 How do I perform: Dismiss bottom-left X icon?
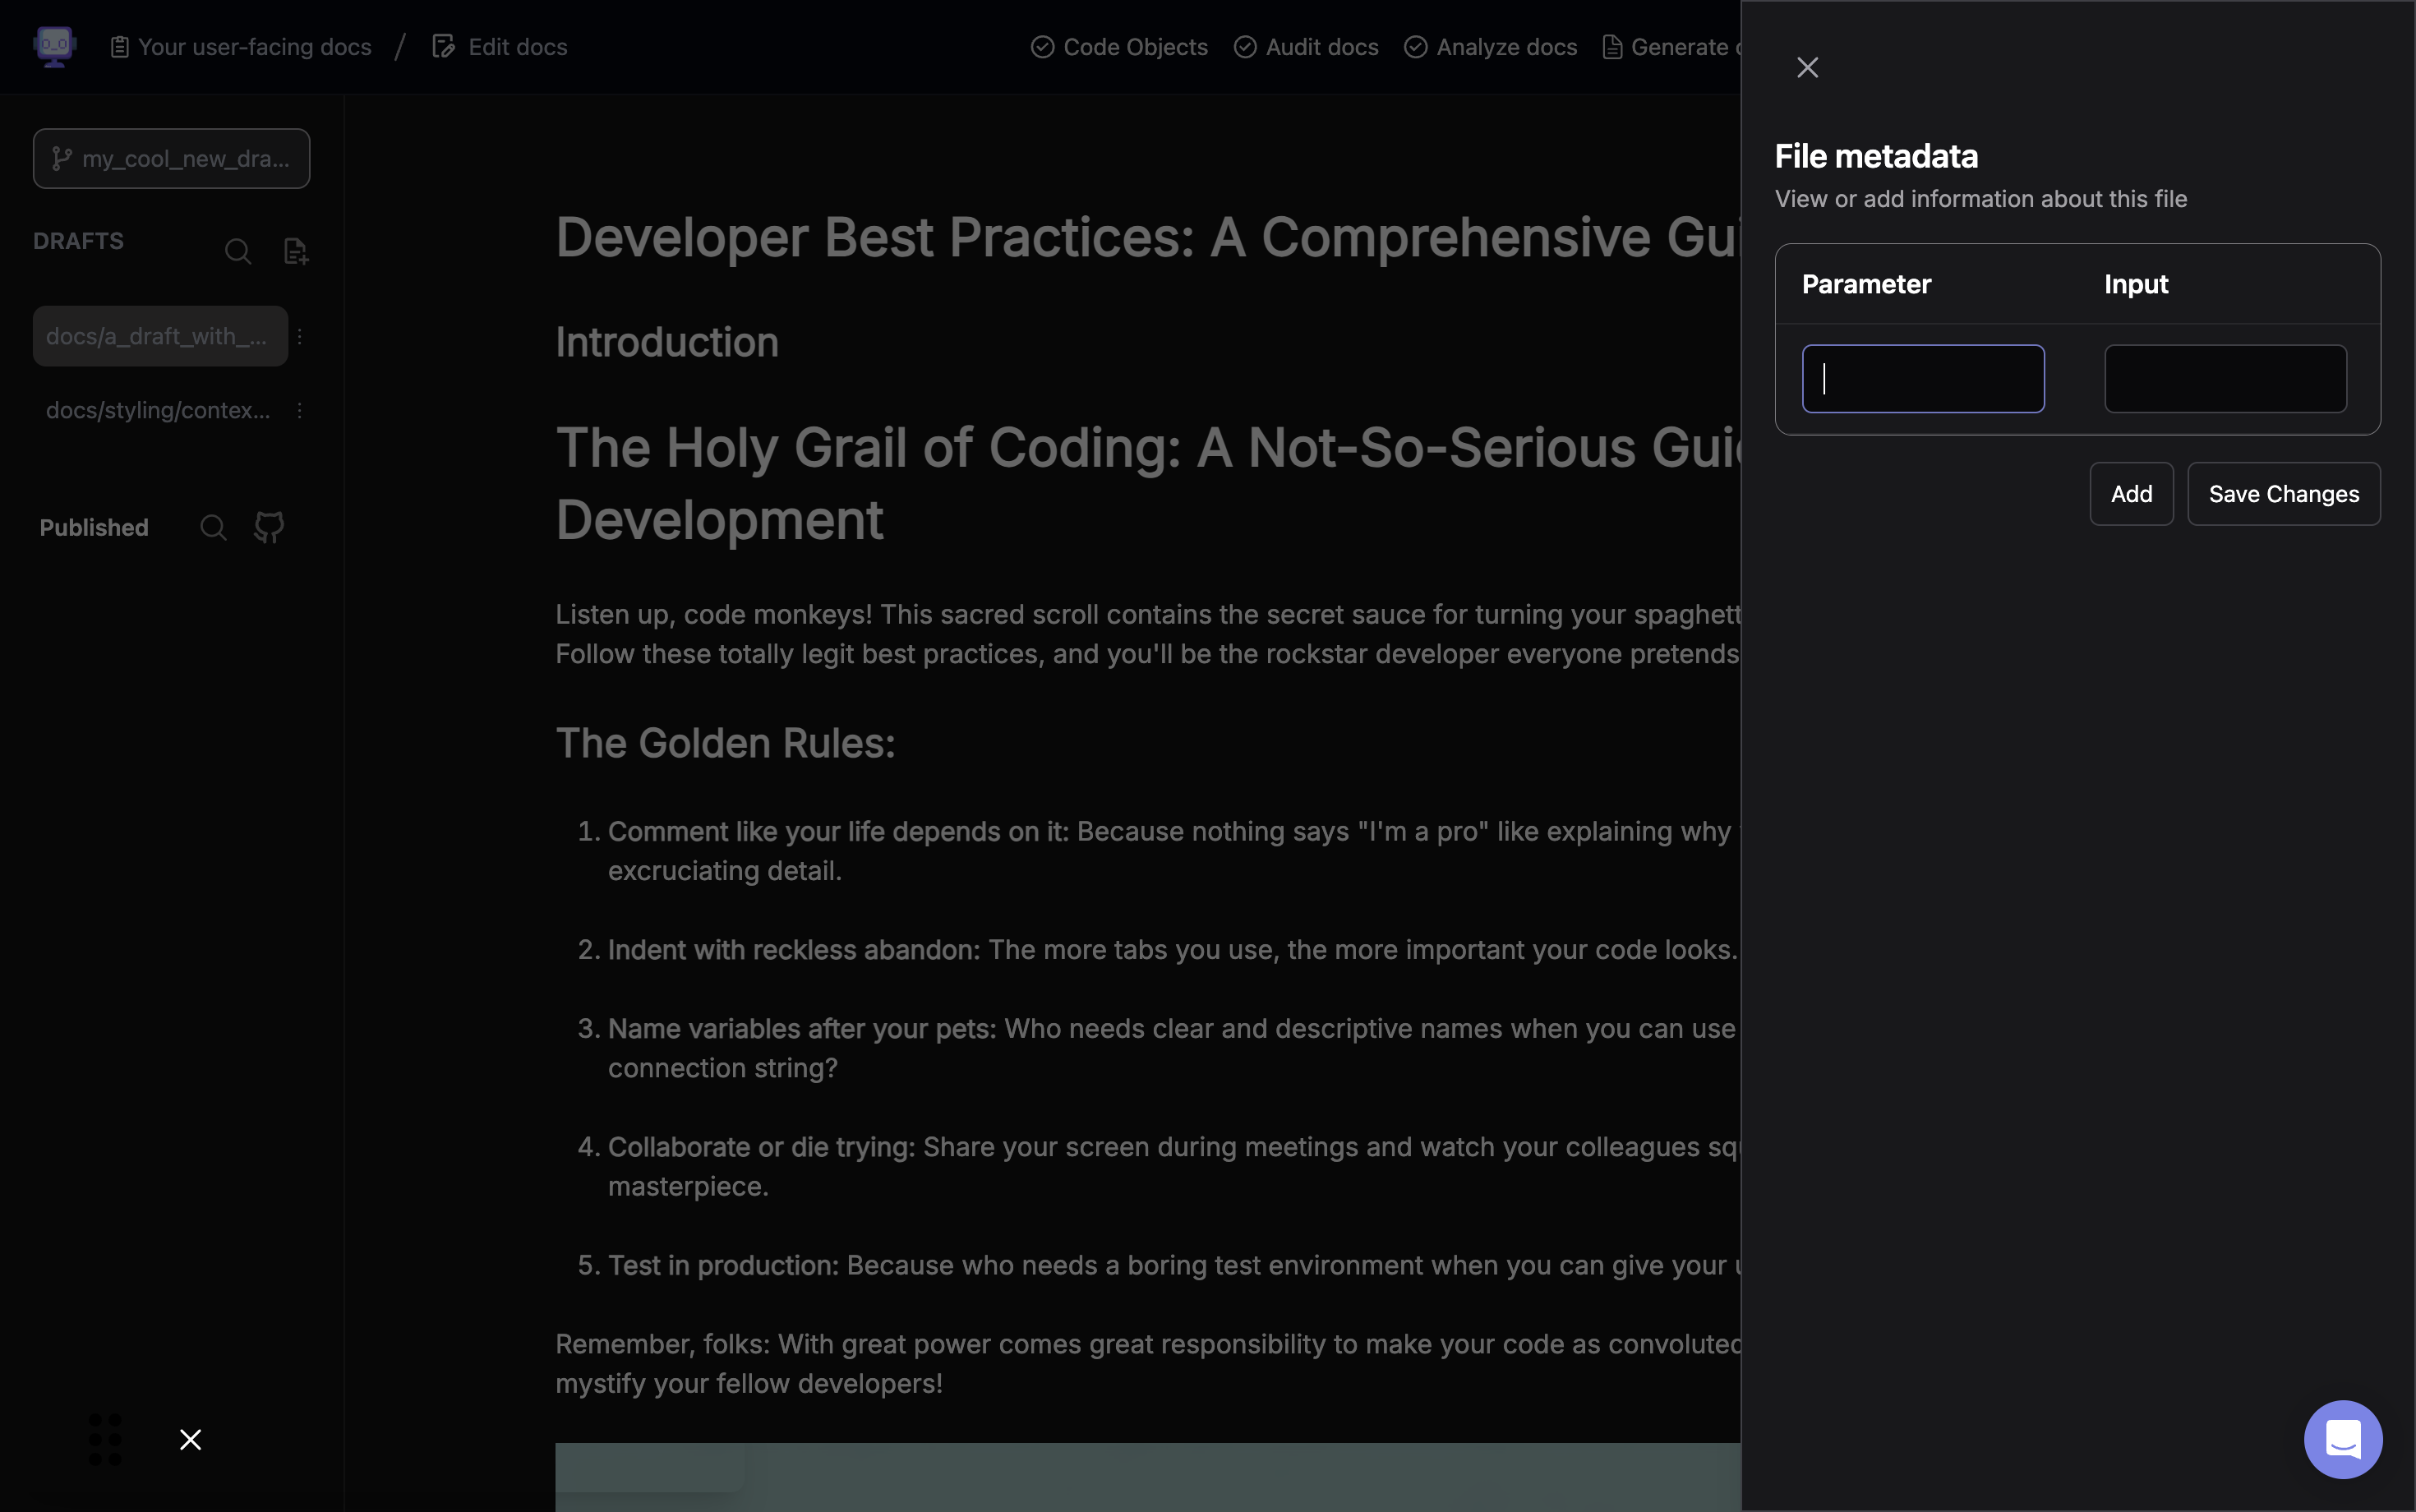point(190,1439)
